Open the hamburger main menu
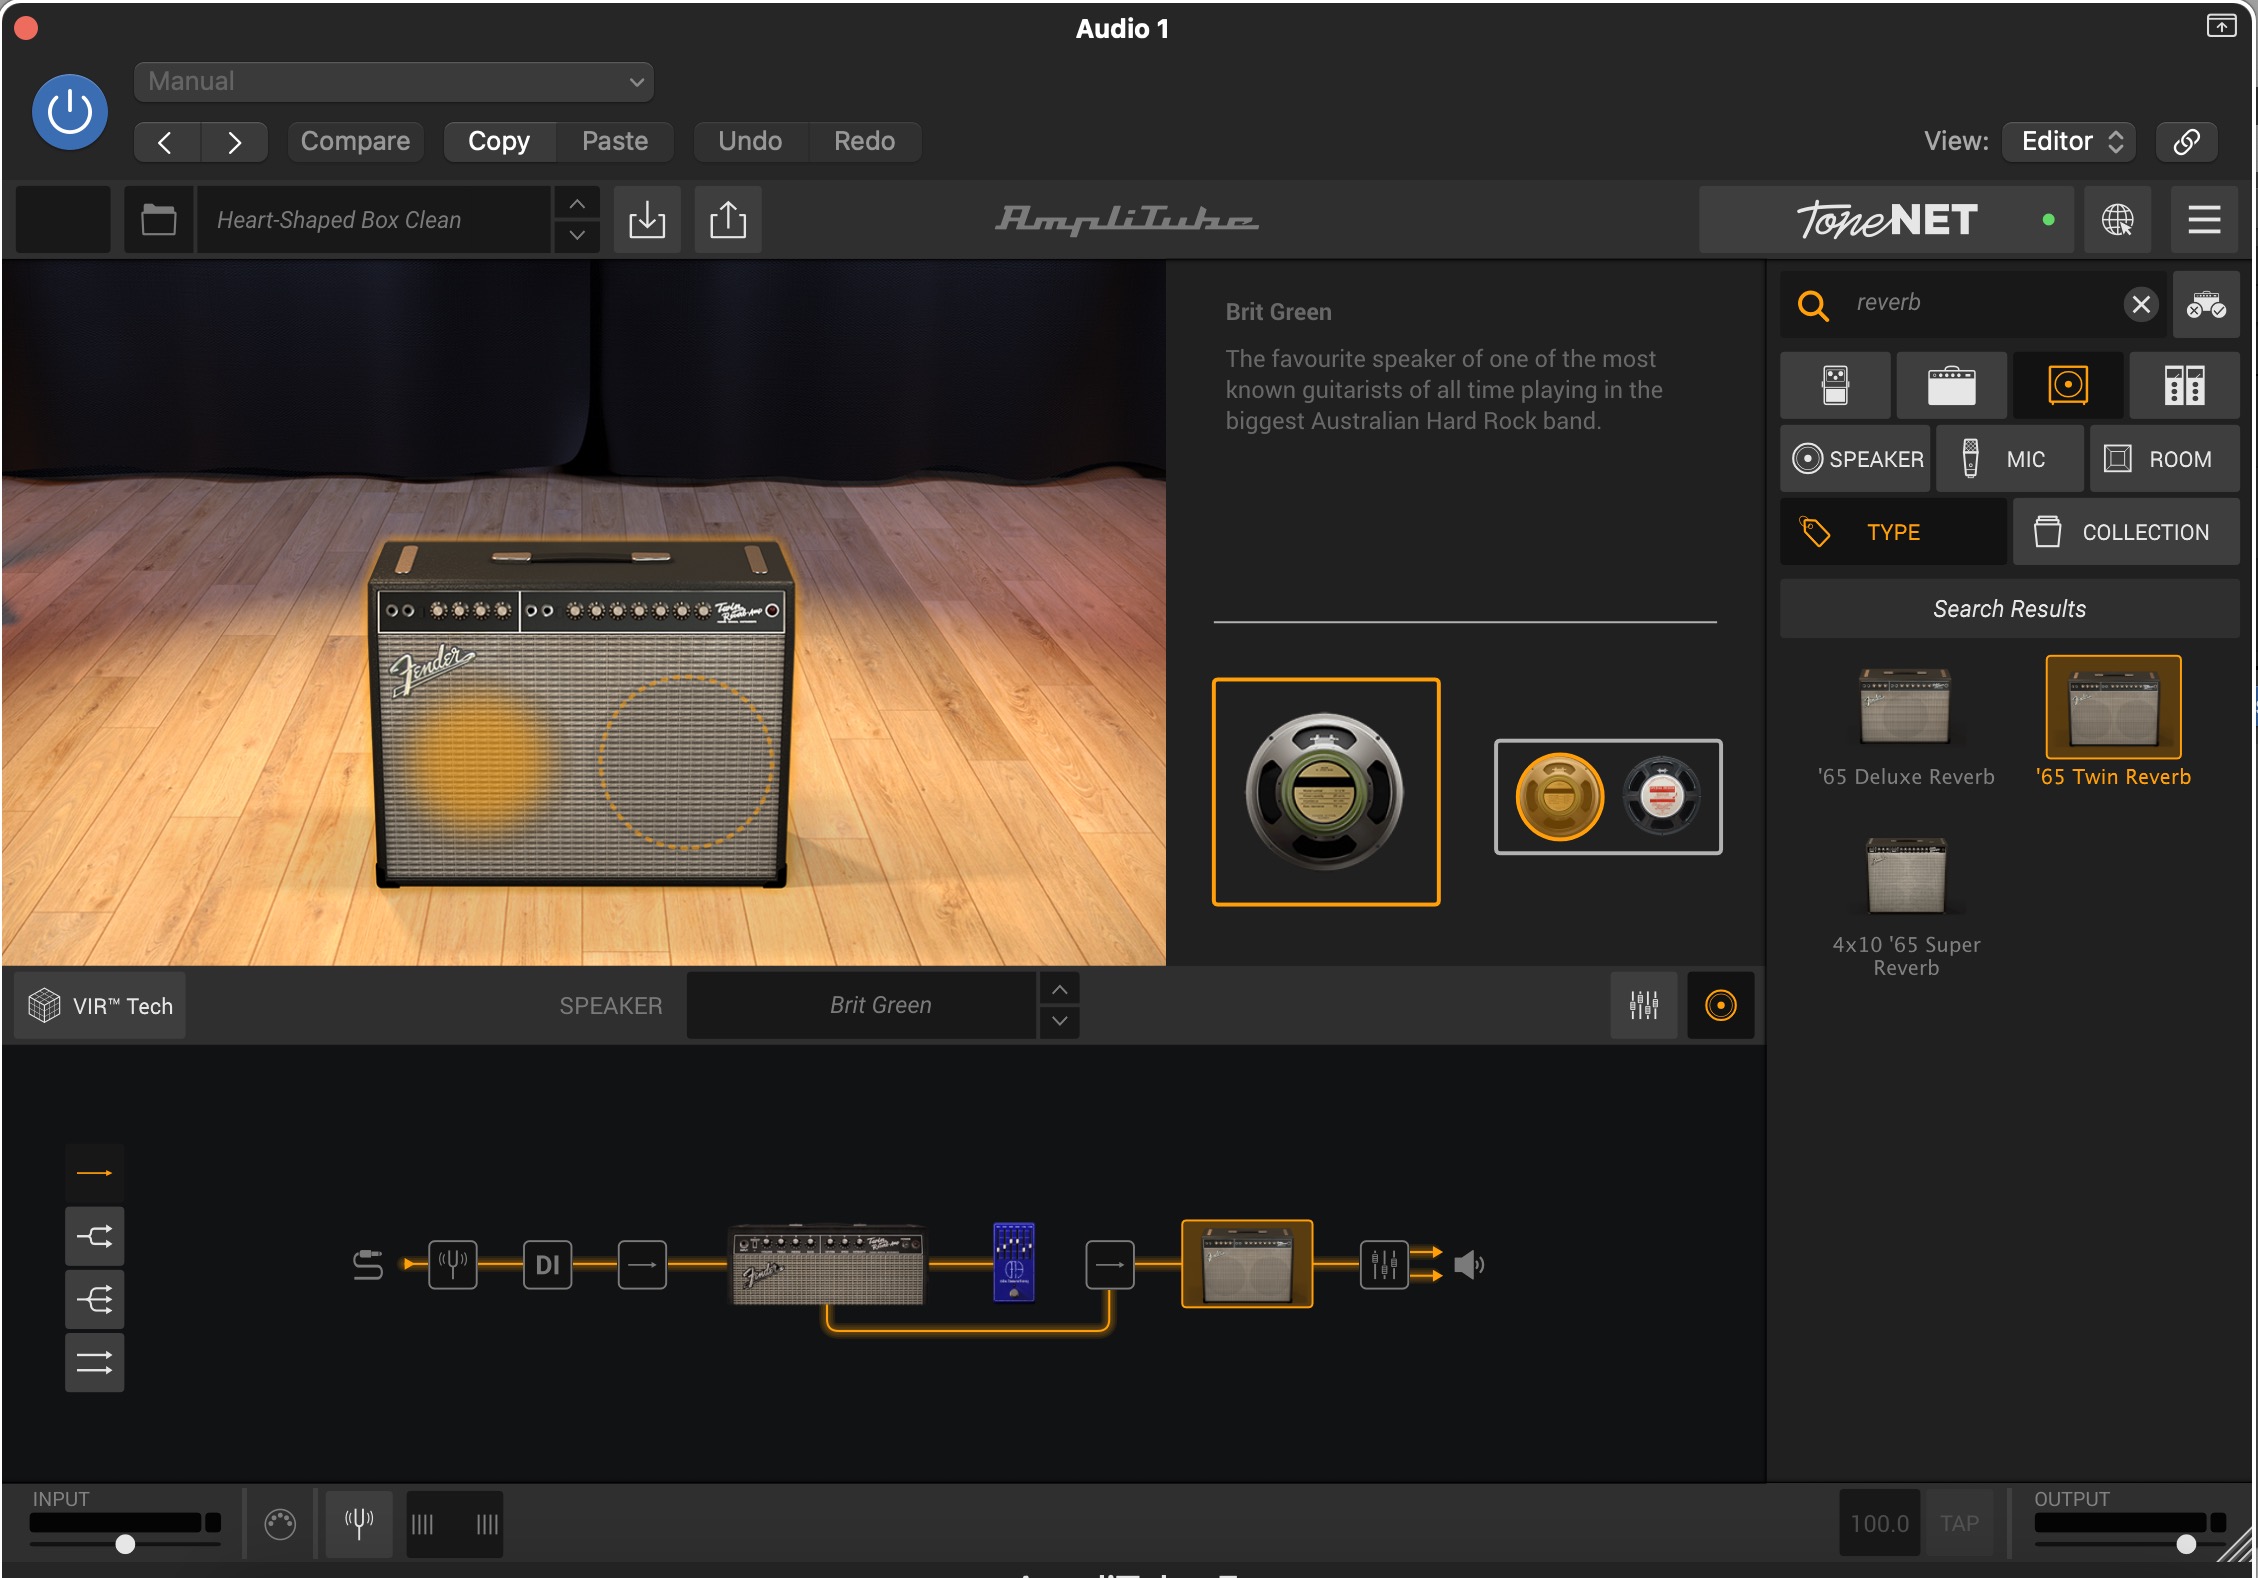The height and width of the screenshot is (1578, 2258). tap(2204, 219)
